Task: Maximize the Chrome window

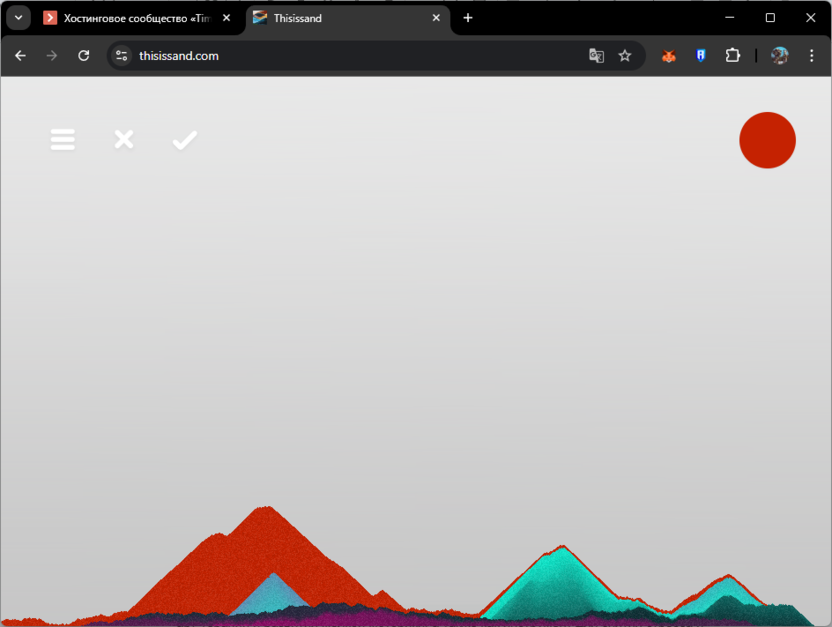Action: (x=770, y=18)
